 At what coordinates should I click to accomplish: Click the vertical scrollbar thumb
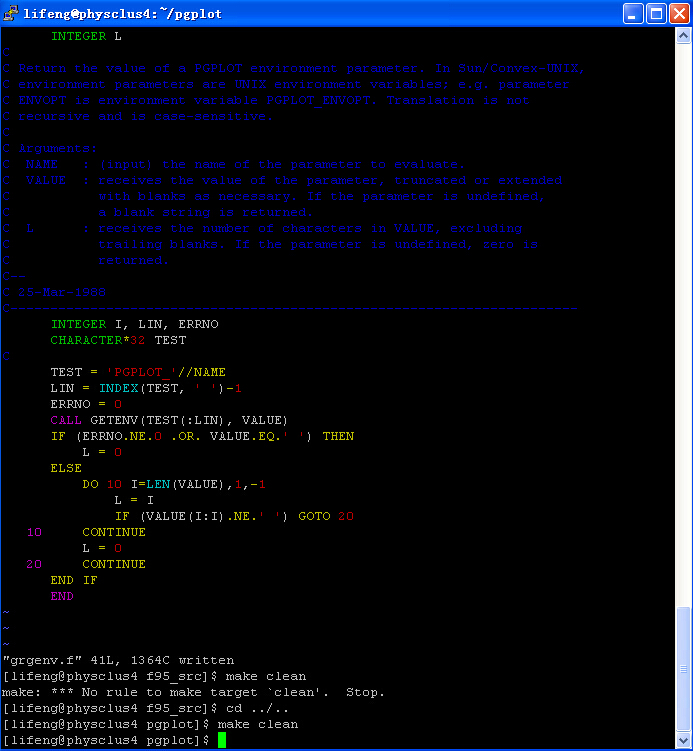tap(683, 669)
